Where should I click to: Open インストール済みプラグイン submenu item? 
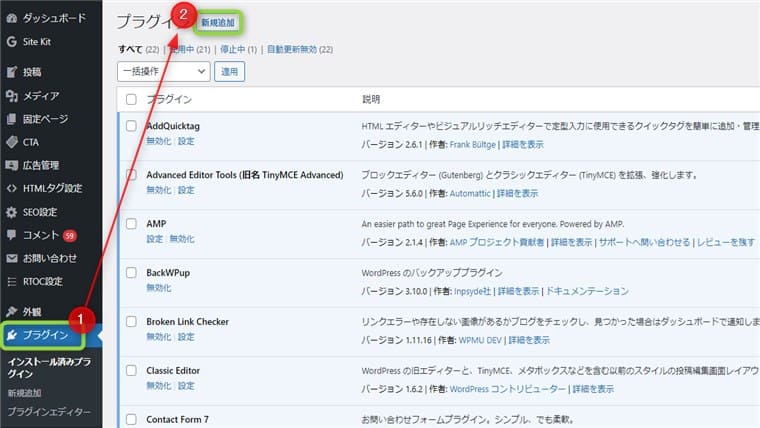(49, 368)
